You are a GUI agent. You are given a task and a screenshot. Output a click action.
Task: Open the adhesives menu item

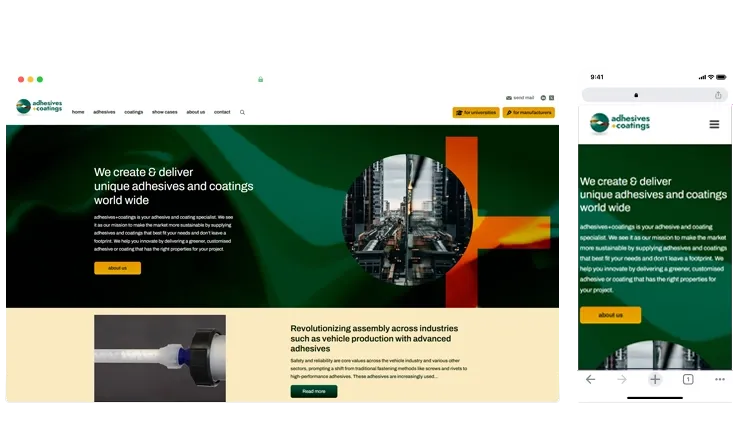[104, 112]
